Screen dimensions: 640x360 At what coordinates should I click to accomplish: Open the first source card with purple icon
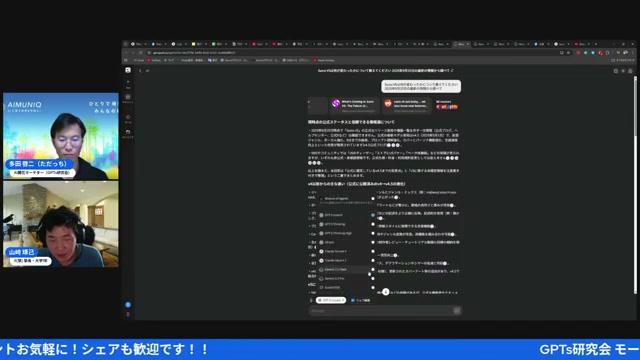(x=353, y=104)
